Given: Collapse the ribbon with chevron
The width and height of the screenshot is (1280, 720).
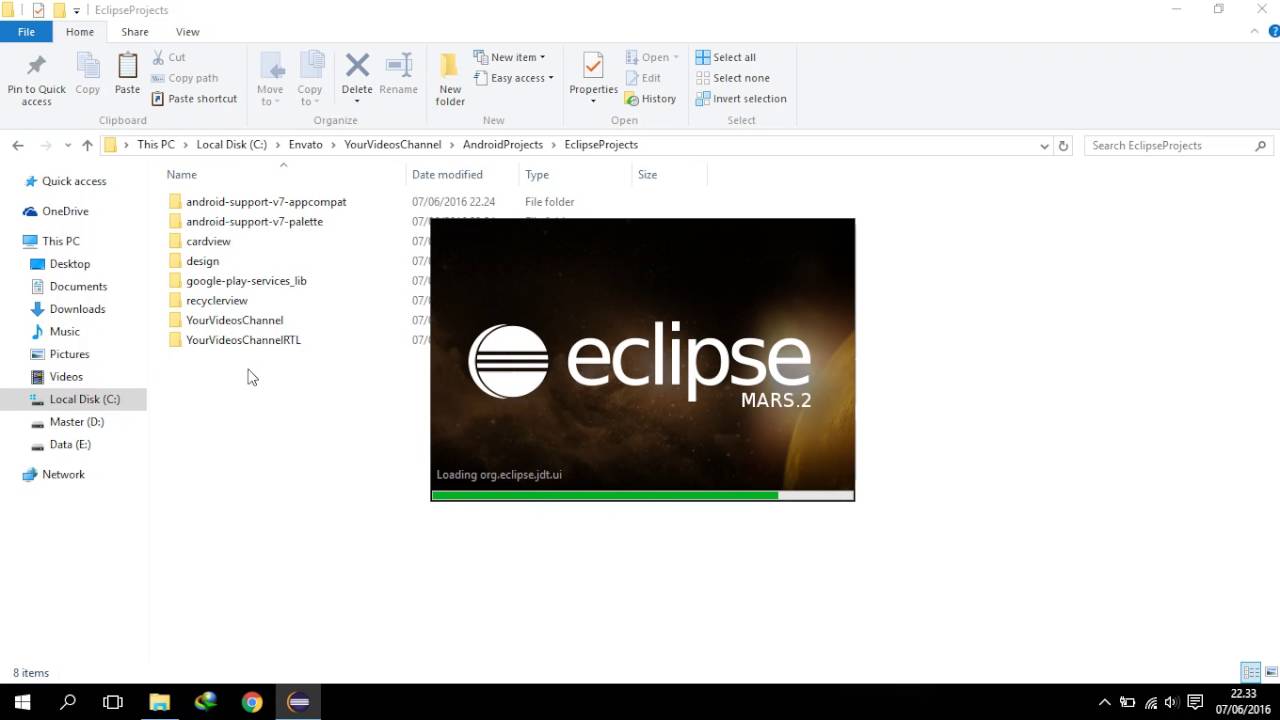Looking at the screenshot, I should coord(1255,32).
